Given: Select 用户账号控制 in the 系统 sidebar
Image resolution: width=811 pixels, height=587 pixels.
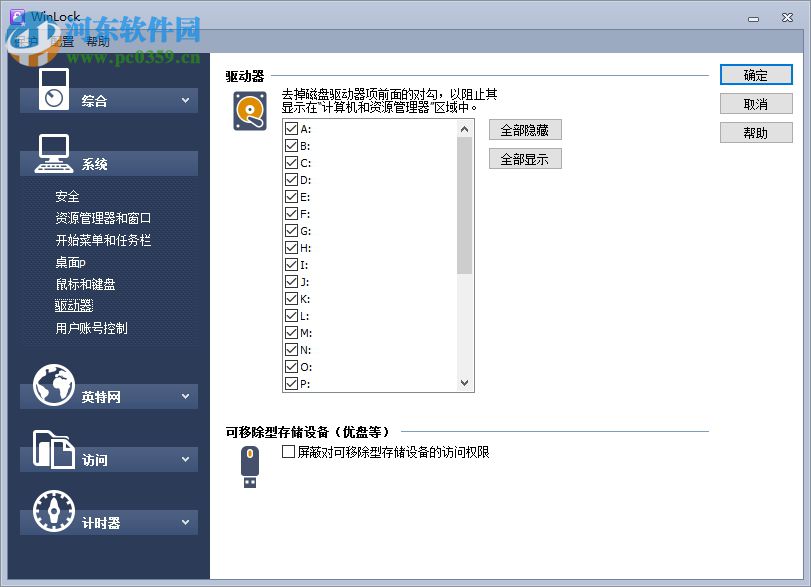Looking at the screenshot, I should point(94,328).
